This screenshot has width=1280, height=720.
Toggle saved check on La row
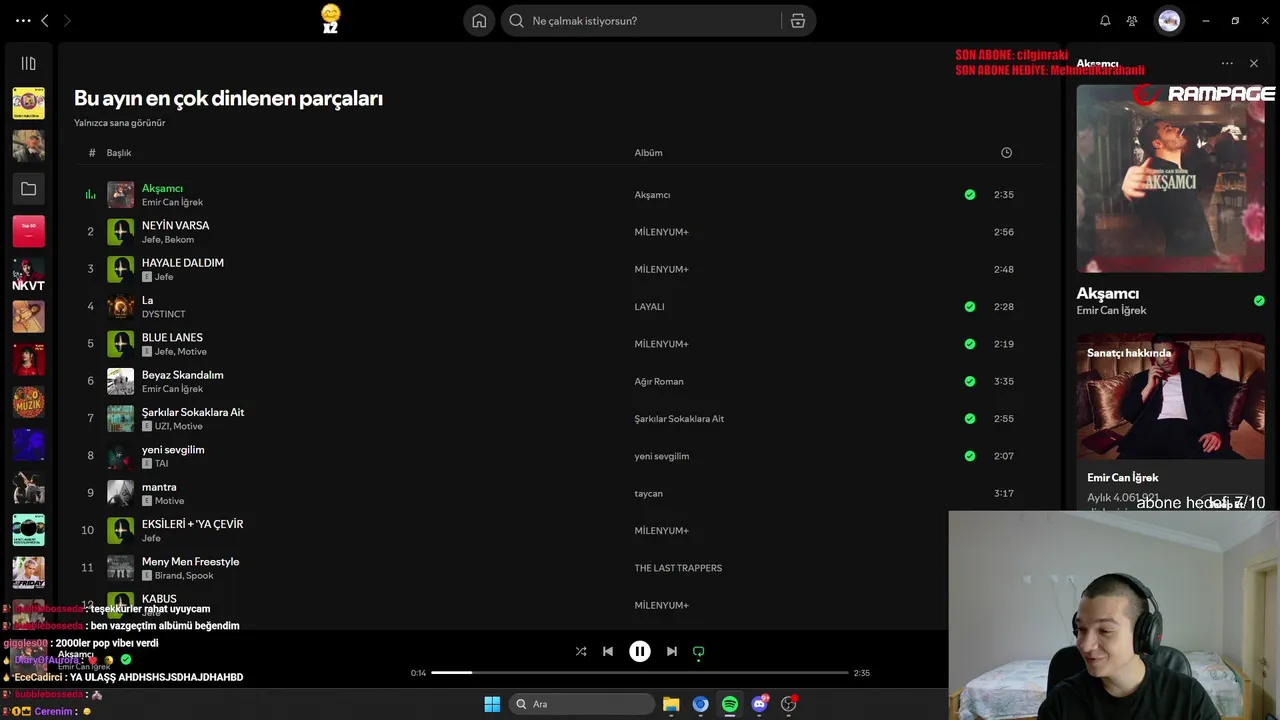click(970, 307)
